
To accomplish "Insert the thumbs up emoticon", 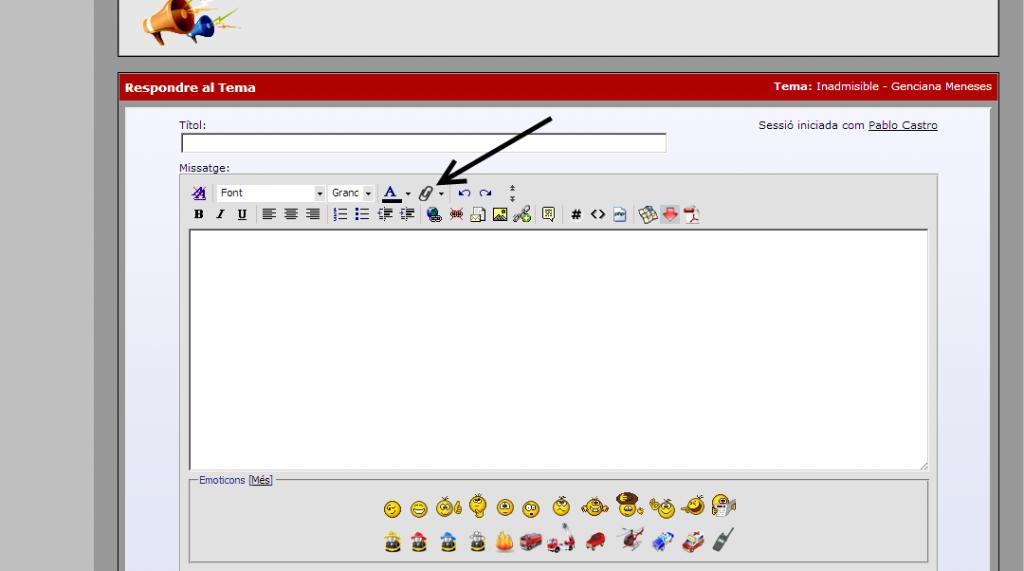I will tap(449, 507).
